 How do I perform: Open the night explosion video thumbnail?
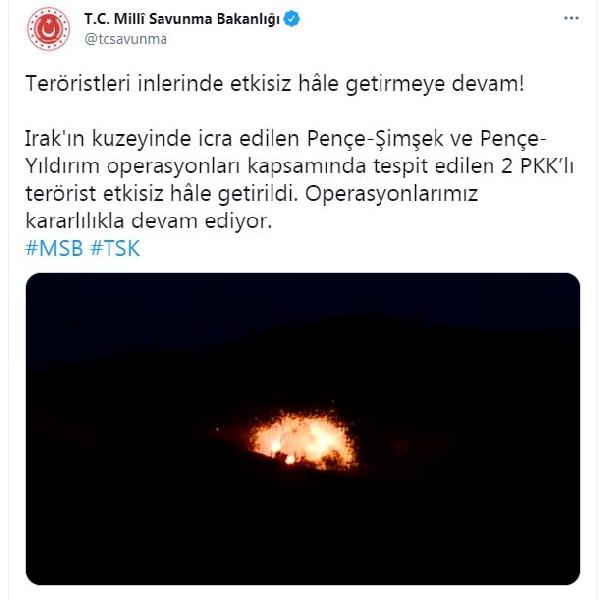click(303, 429)
